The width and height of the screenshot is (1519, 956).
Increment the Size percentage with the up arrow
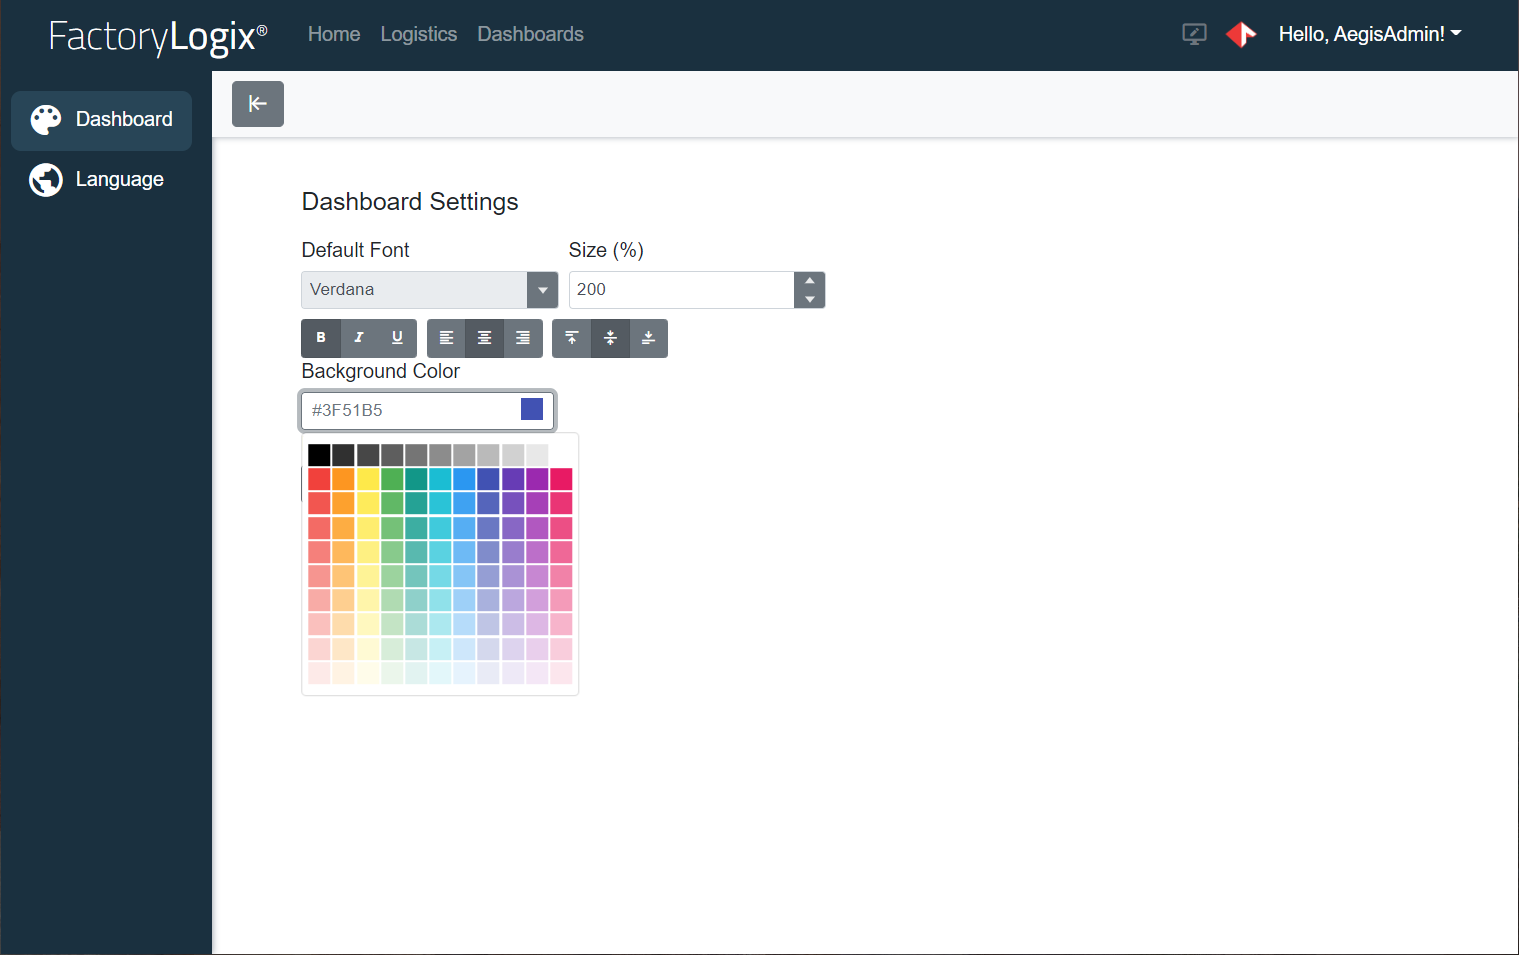pos(809,281)
